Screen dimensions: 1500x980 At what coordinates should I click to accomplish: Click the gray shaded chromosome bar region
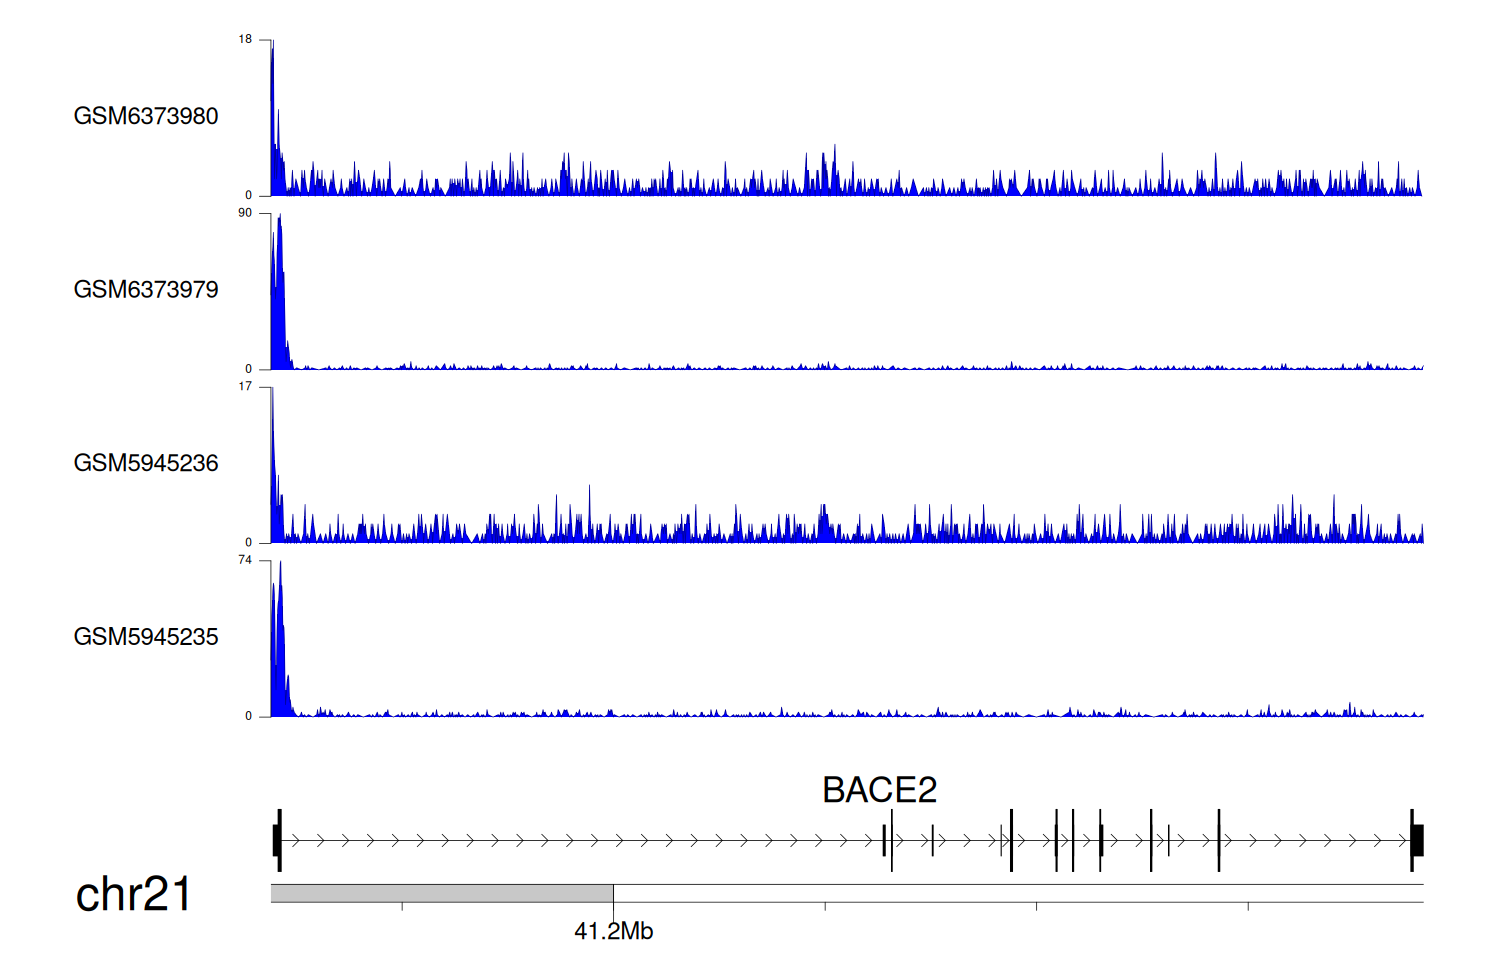click(x=441, y=893)
